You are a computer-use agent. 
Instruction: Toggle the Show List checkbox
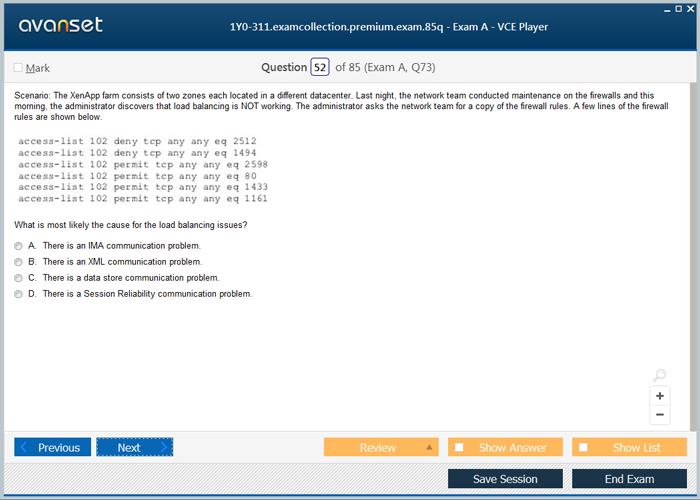(583, 447)
